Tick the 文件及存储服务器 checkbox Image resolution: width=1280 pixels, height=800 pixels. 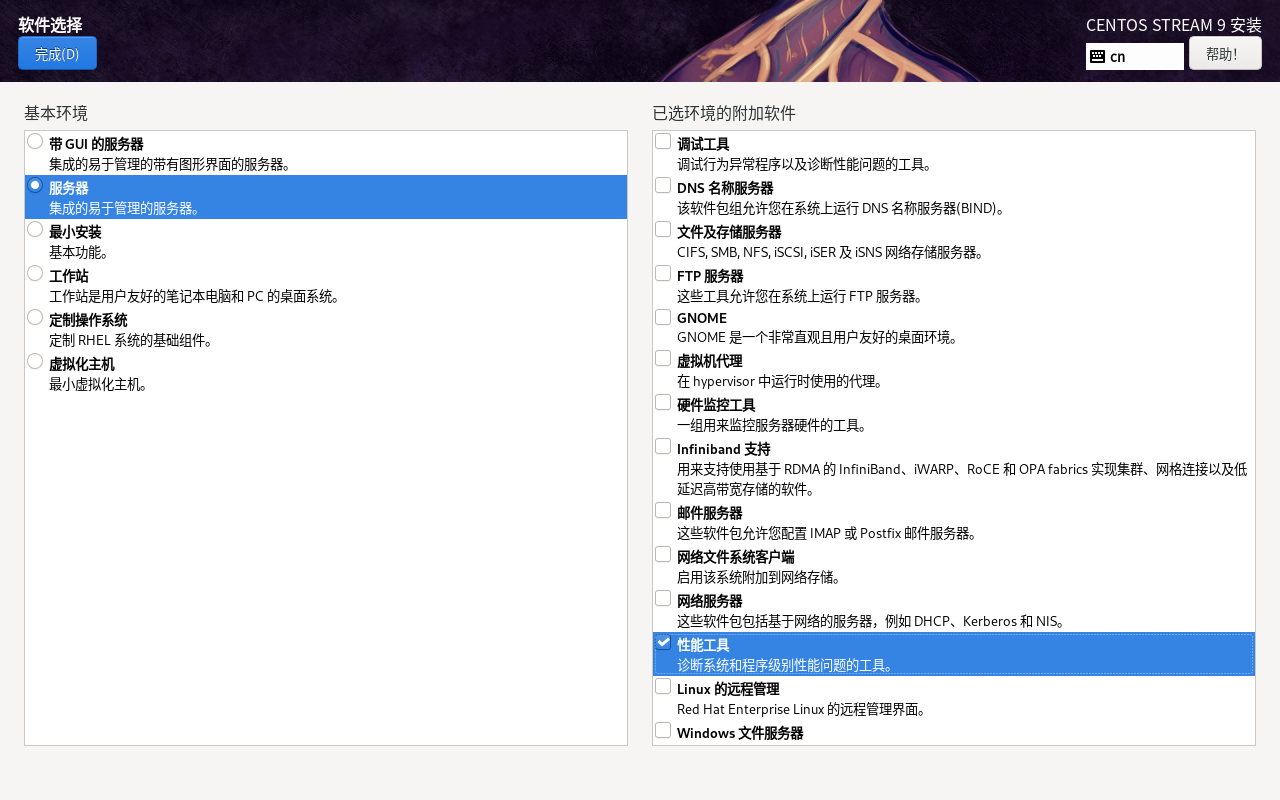(x=663, y=229)
